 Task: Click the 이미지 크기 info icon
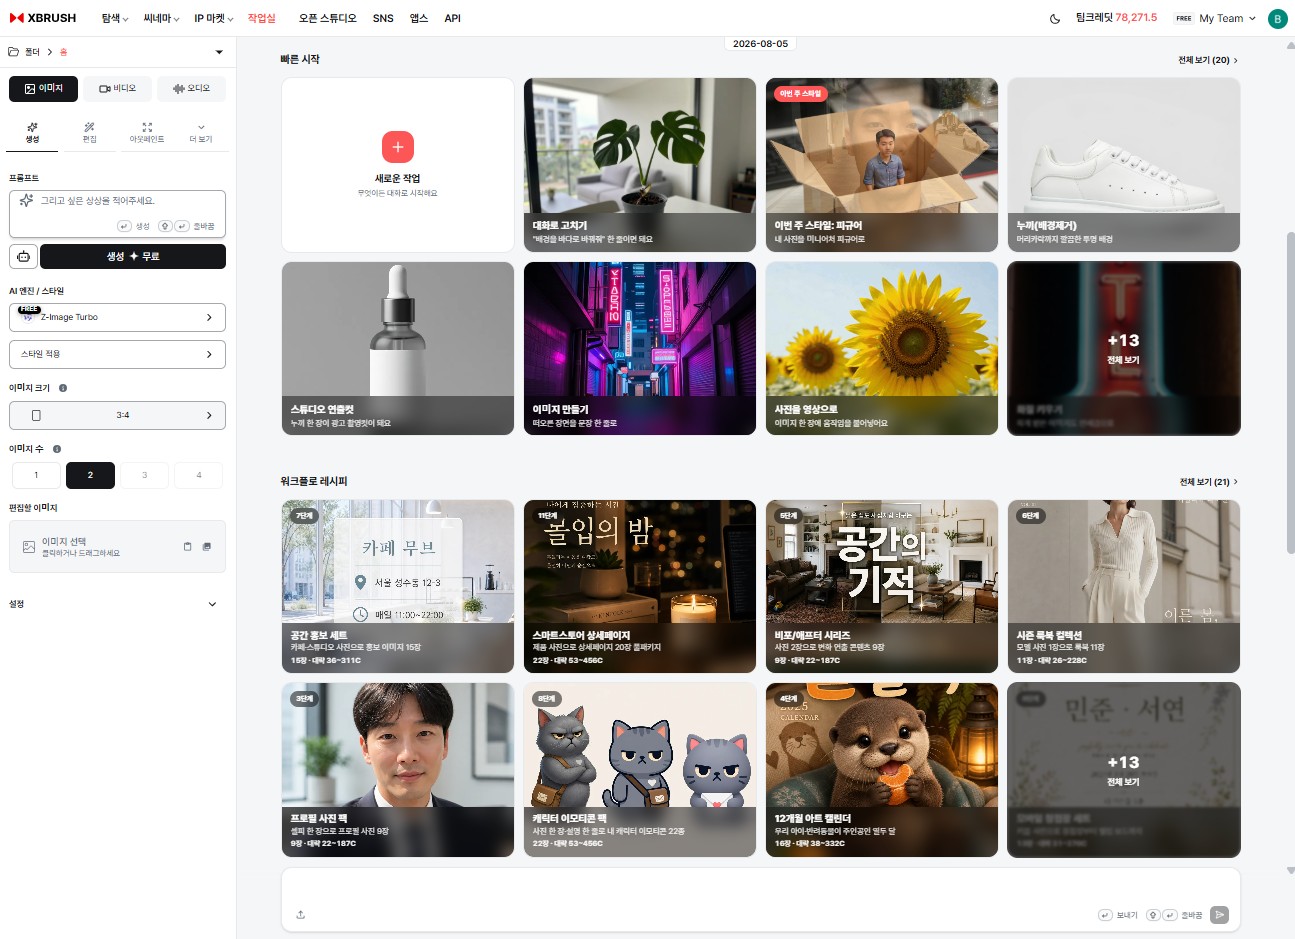[x=63, y=388]
